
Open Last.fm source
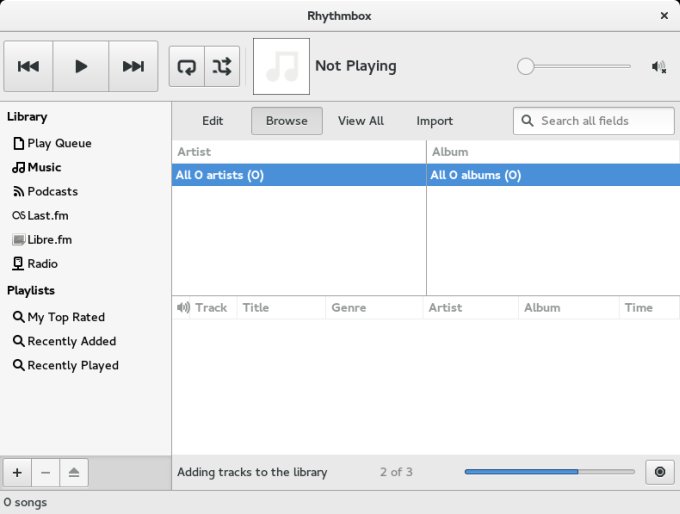(47, 216)
